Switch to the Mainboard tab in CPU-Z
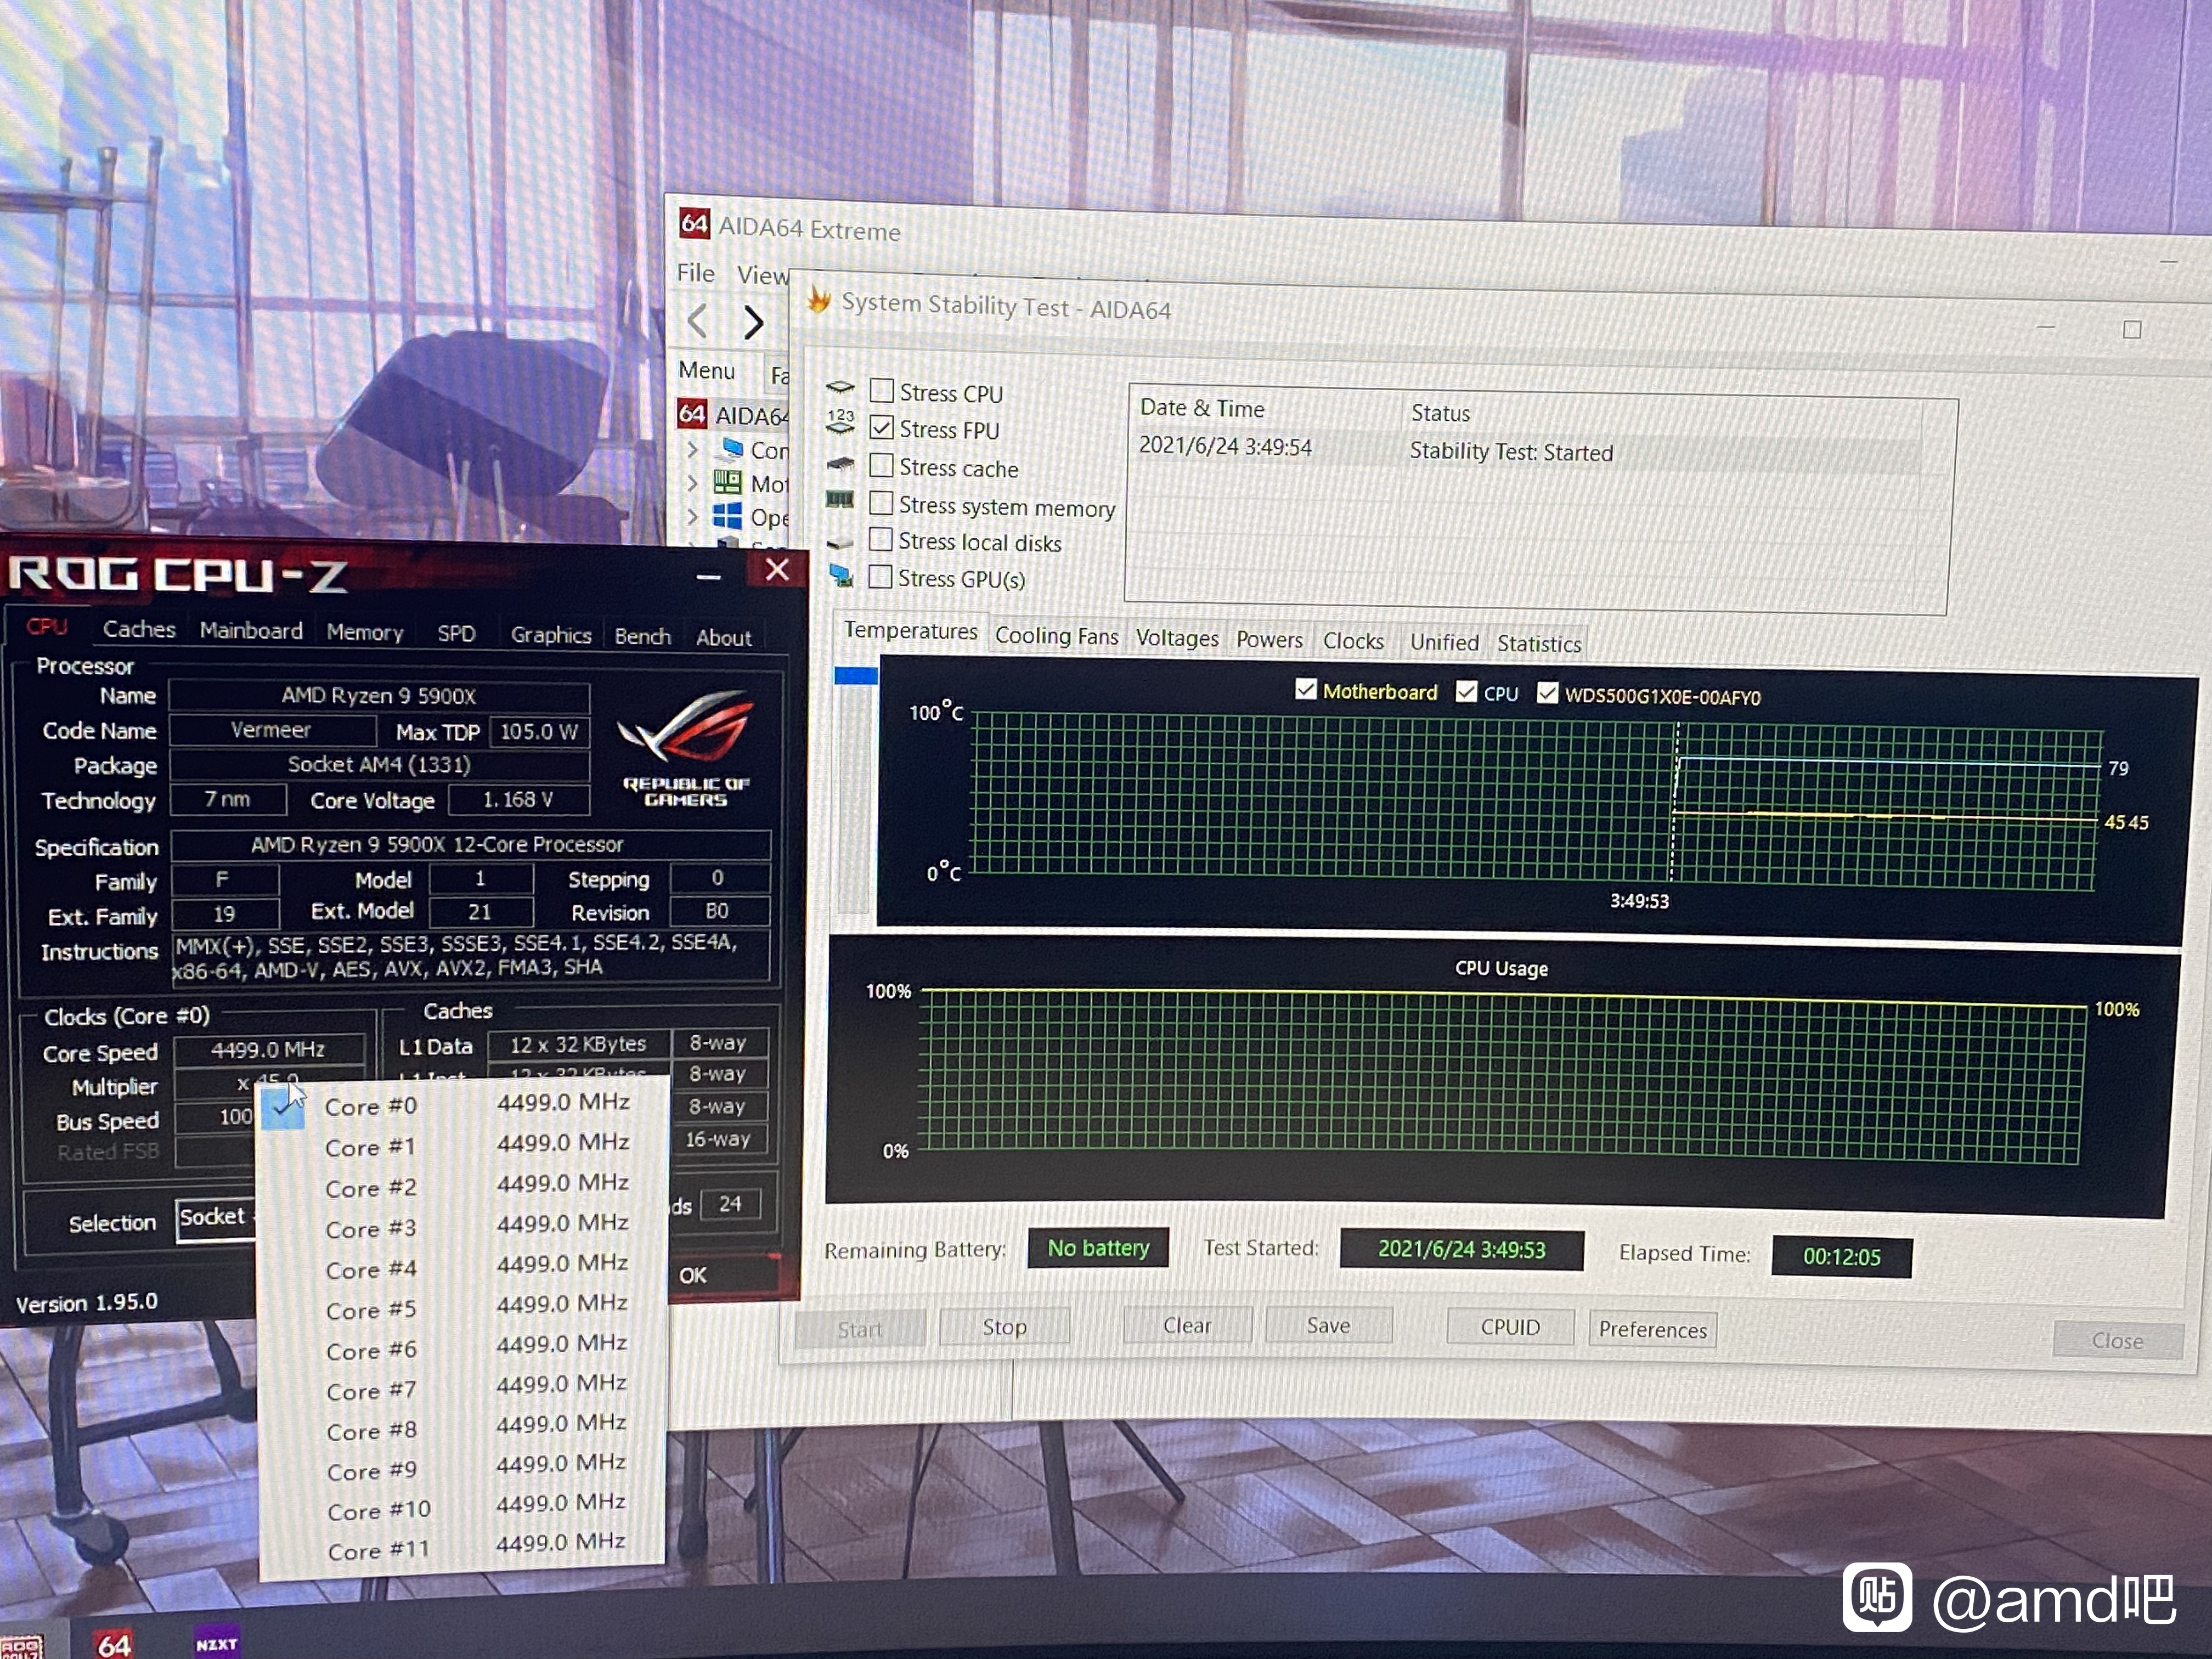Viewport: 2212px width, 1659px height. (x=251, y=631)
